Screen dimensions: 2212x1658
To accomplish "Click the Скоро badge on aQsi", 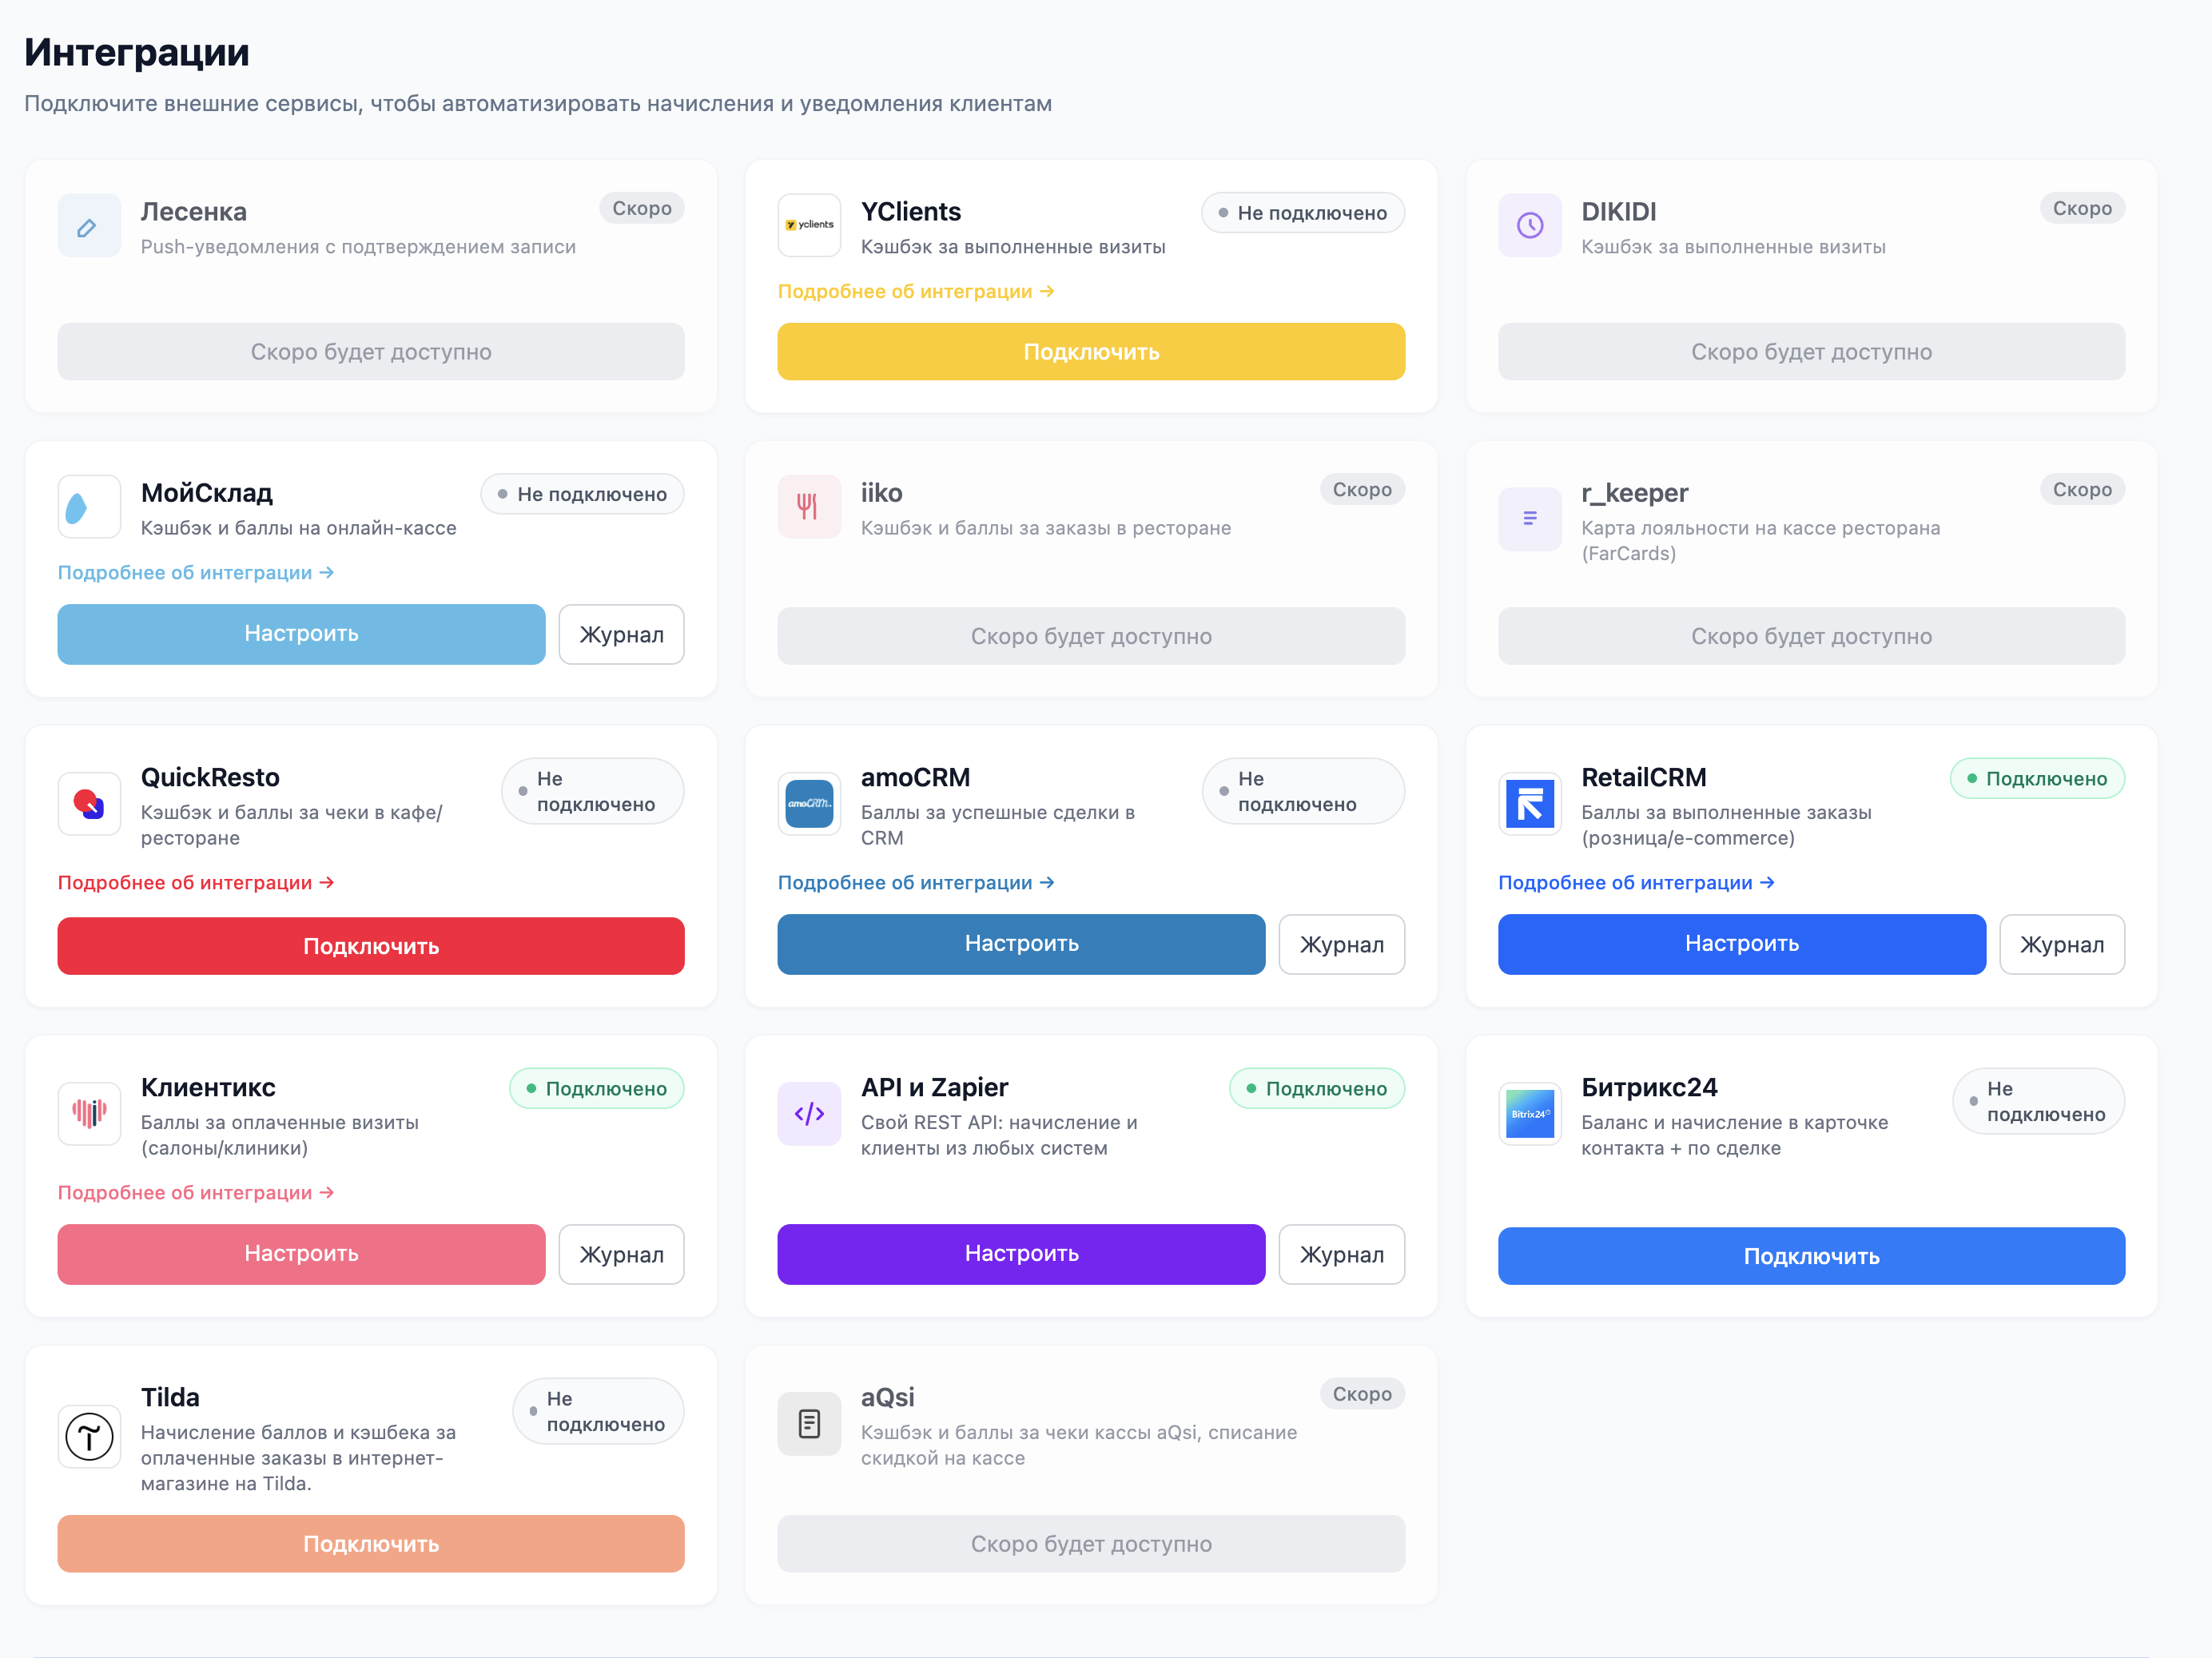I will click(x=1362, y=1393).
